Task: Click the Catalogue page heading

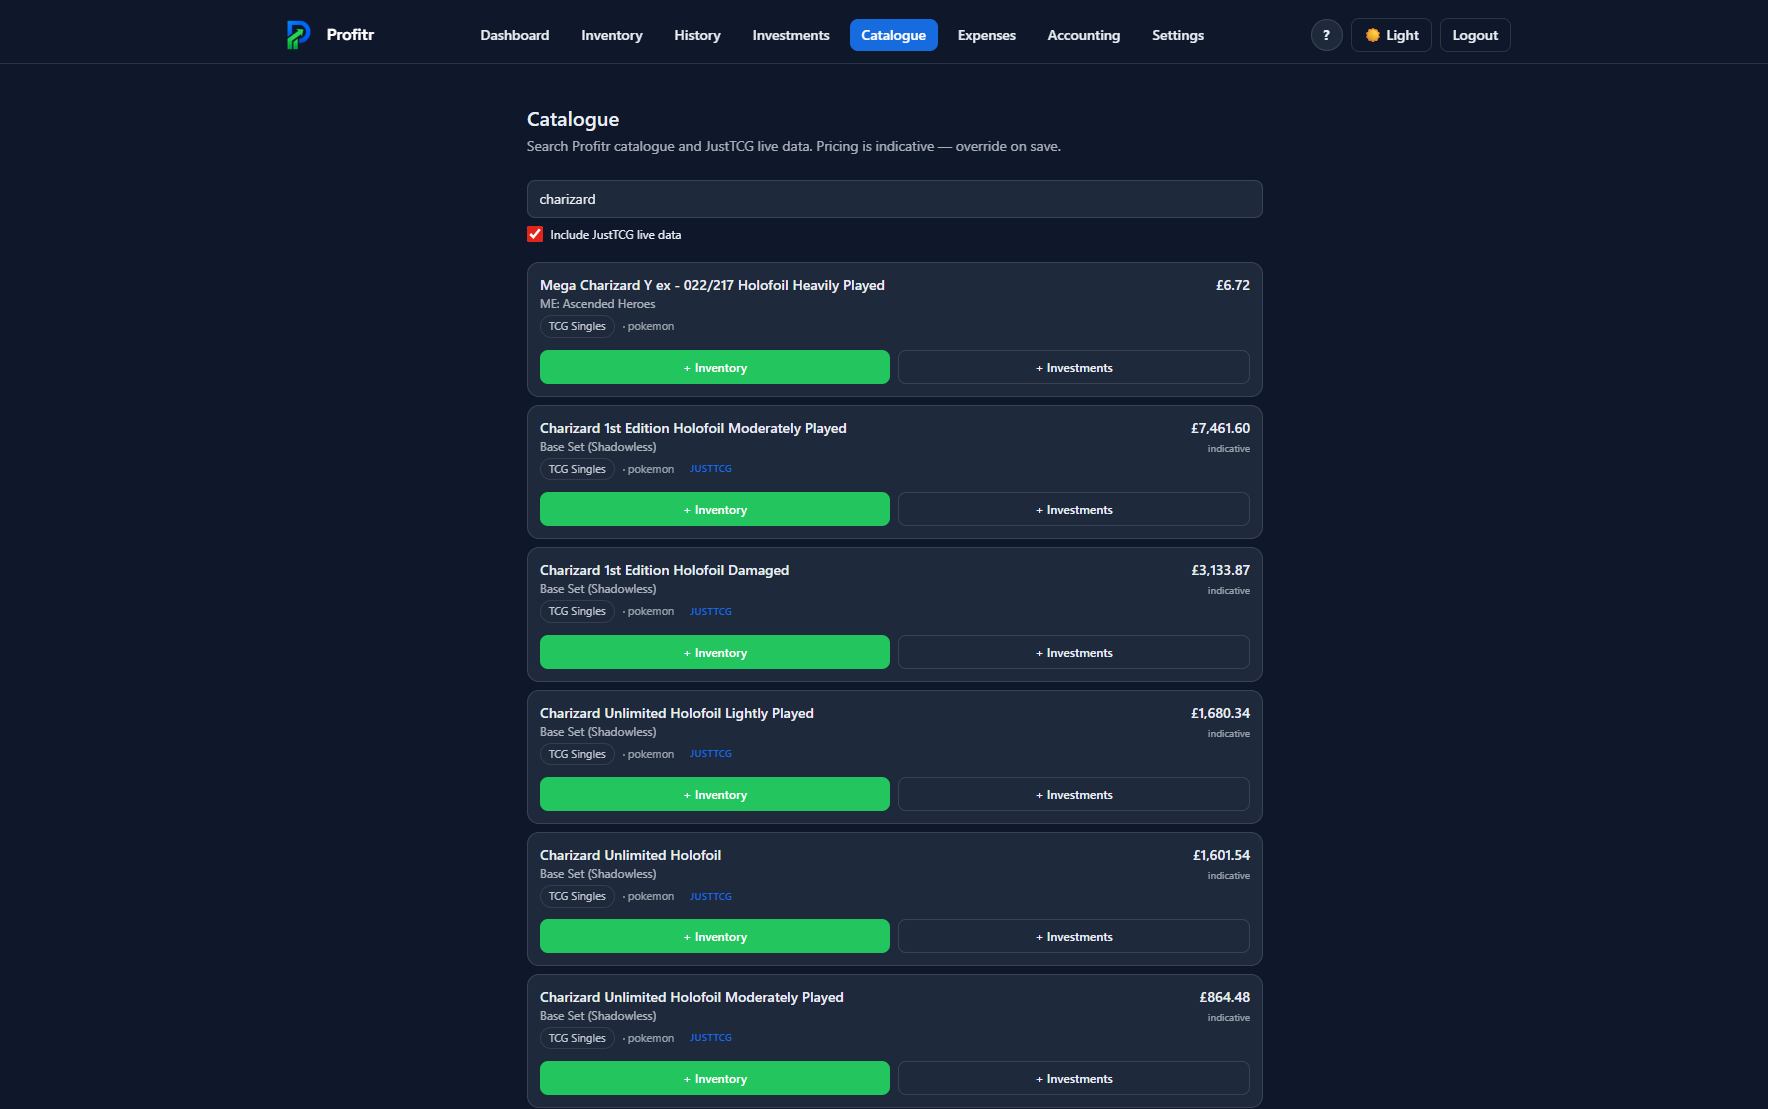Action: coord(573,119)
